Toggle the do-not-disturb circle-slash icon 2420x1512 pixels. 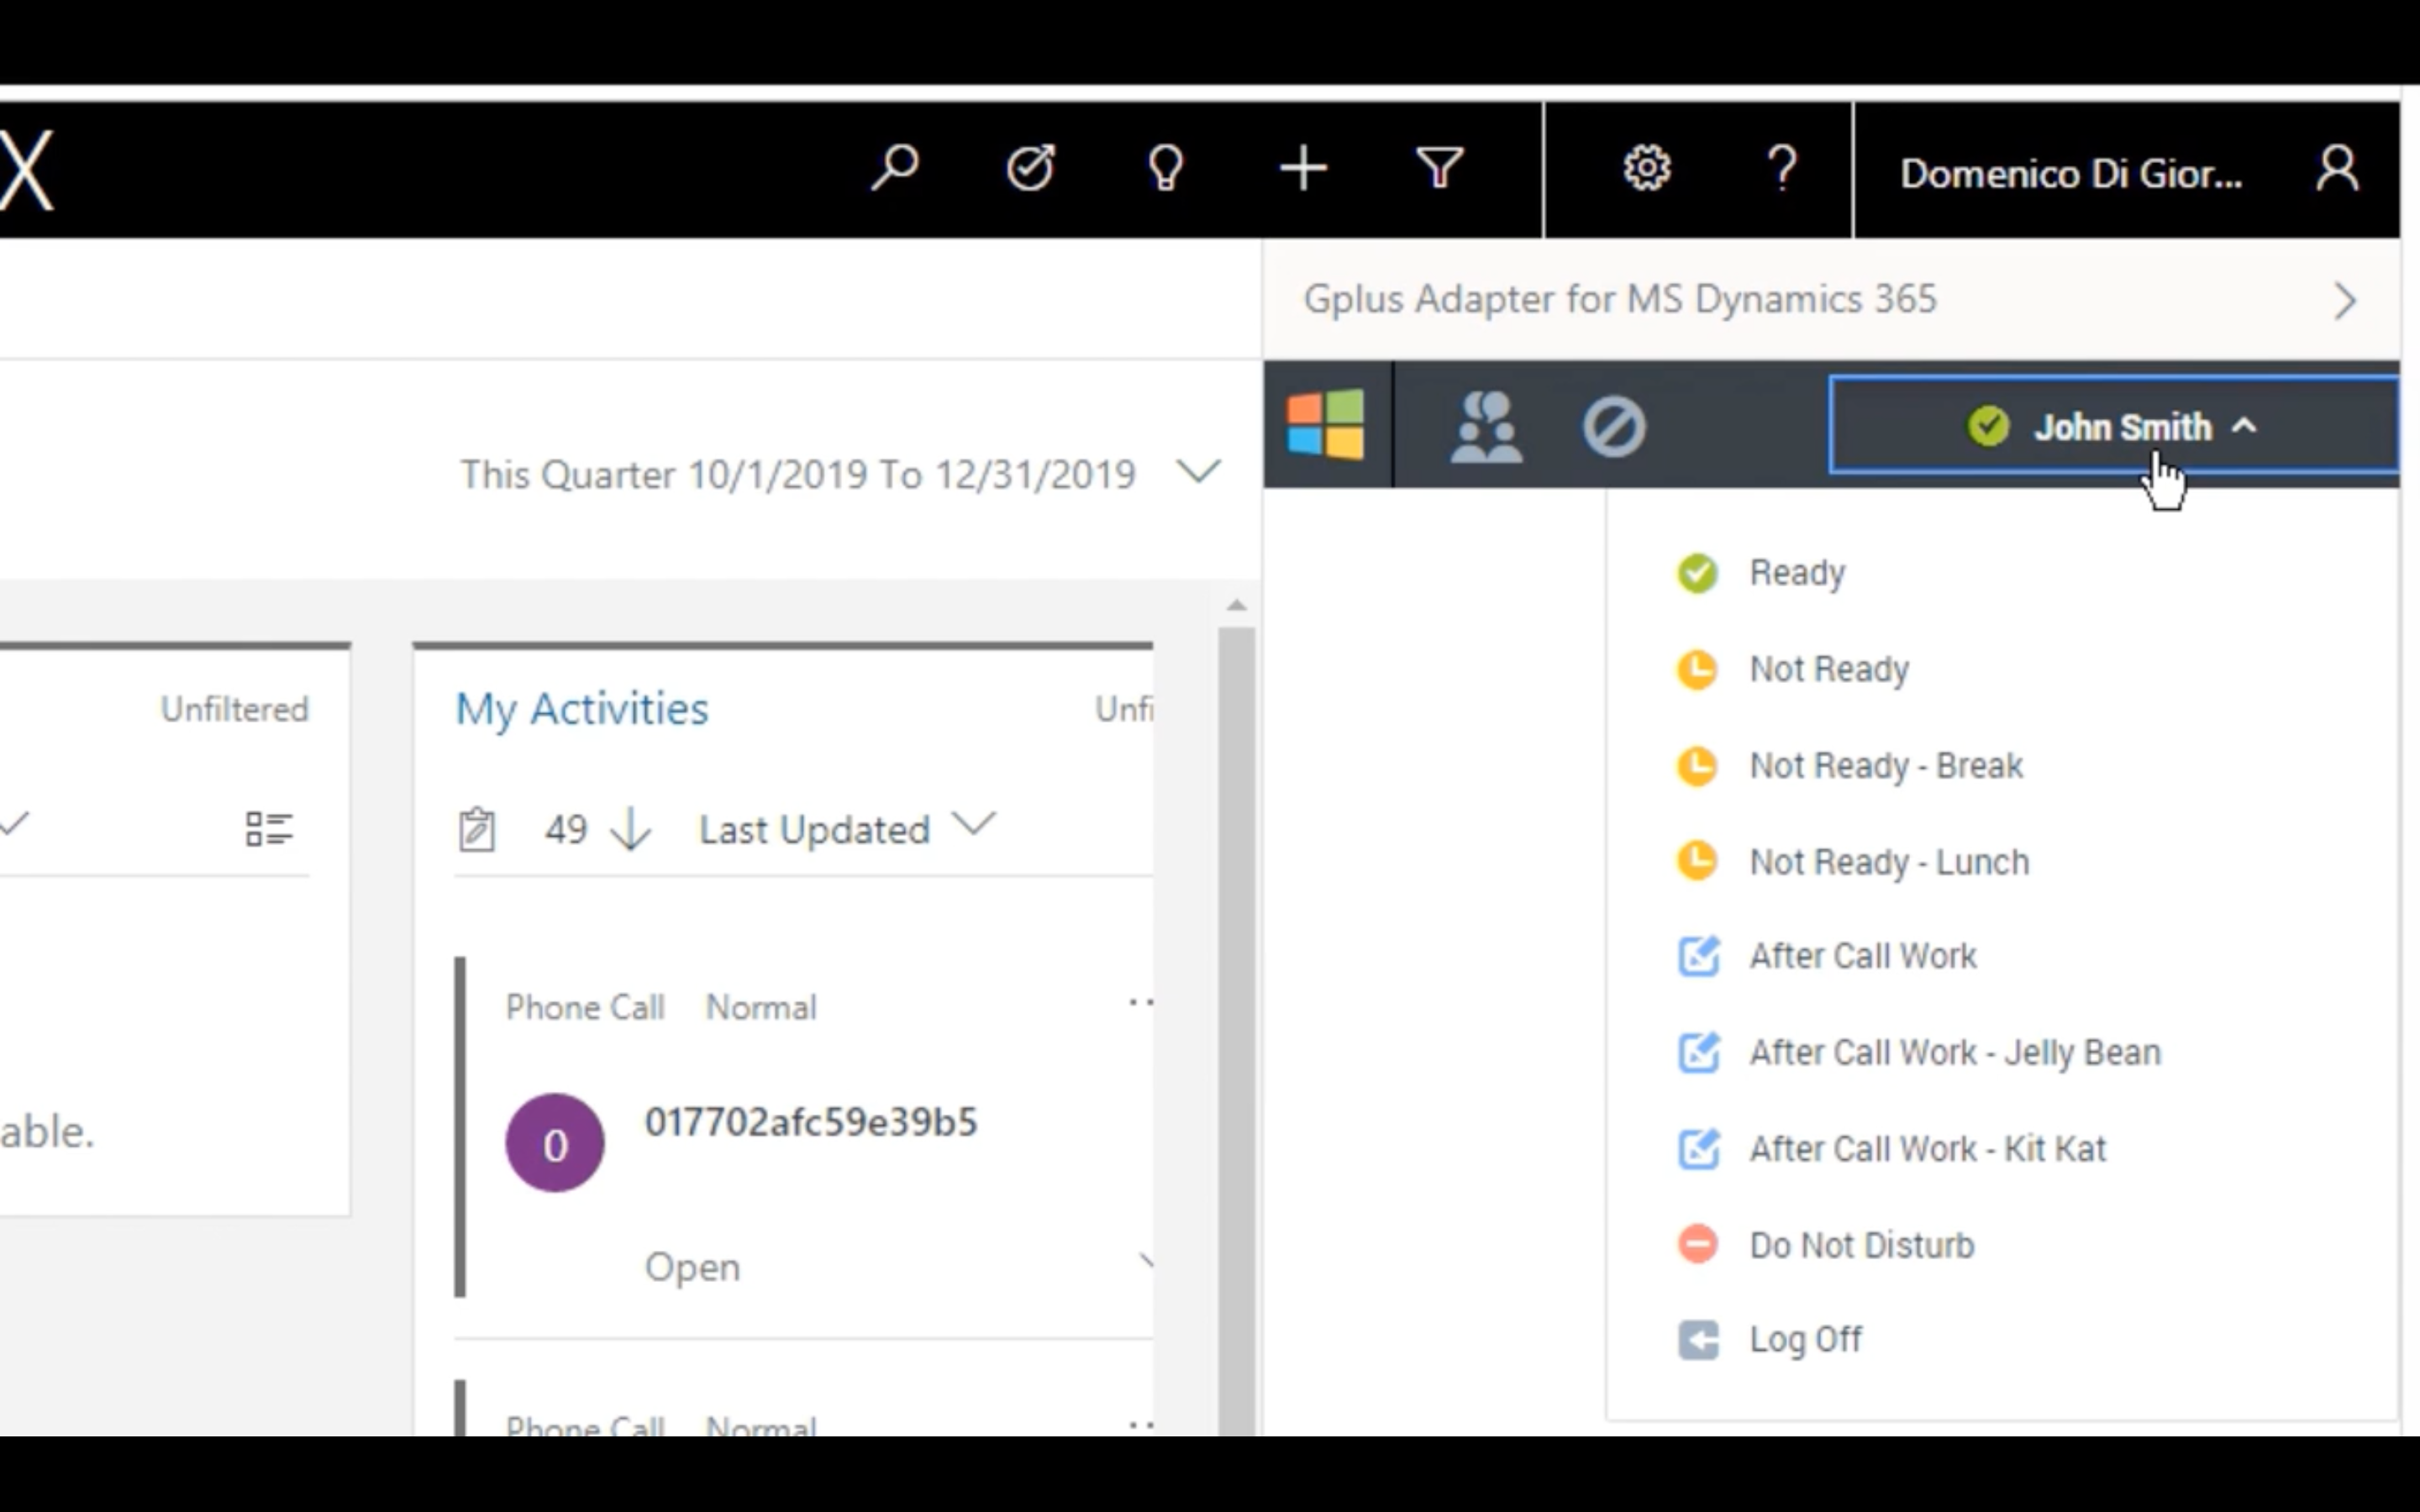click(1614, 427)
